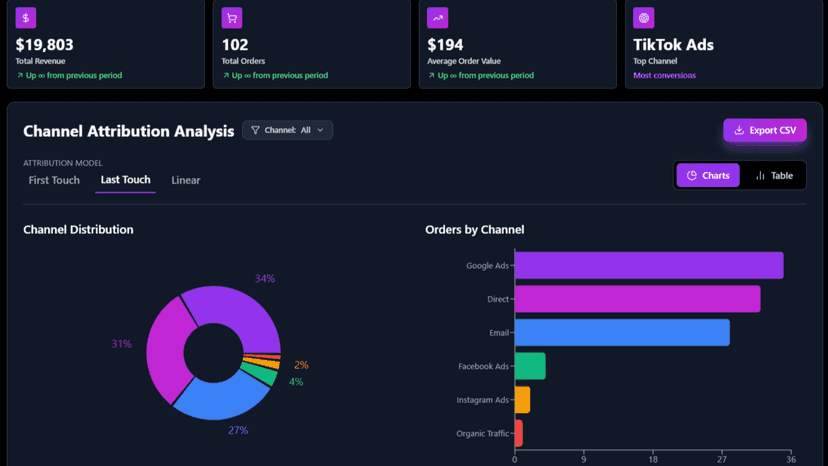The height and width of the screenshot is (466, 828).
Task: Export data with the Export CSV button
Action: click(765, 130)
